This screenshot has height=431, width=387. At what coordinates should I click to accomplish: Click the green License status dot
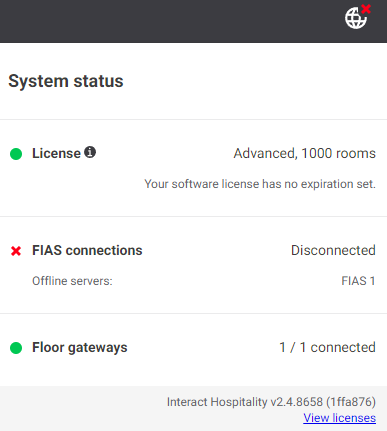pyautogui.click(x=16, y=154)
